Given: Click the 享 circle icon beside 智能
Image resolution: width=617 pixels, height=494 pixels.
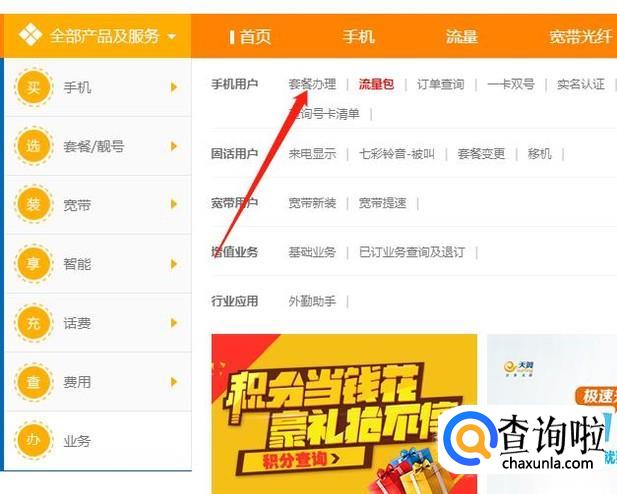Looking at the screenshot, I should (33, 263).
